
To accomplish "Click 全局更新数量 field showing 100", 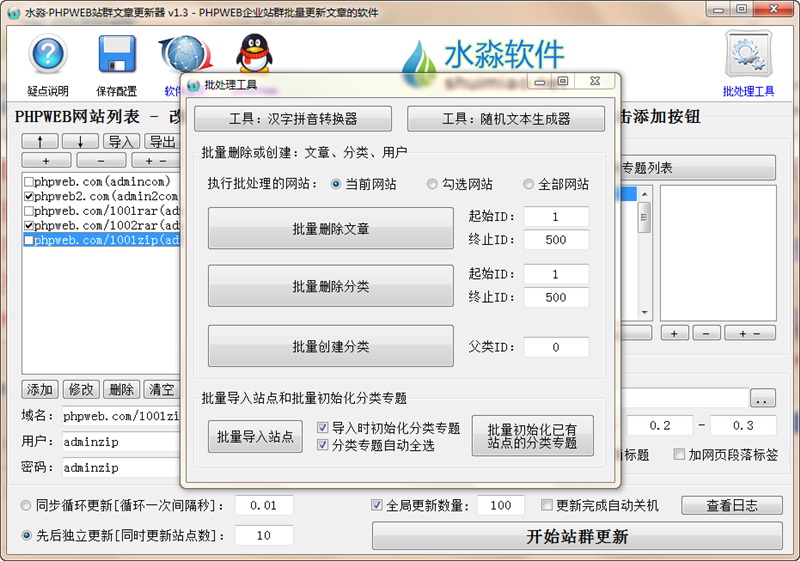I will coord(501,505).
